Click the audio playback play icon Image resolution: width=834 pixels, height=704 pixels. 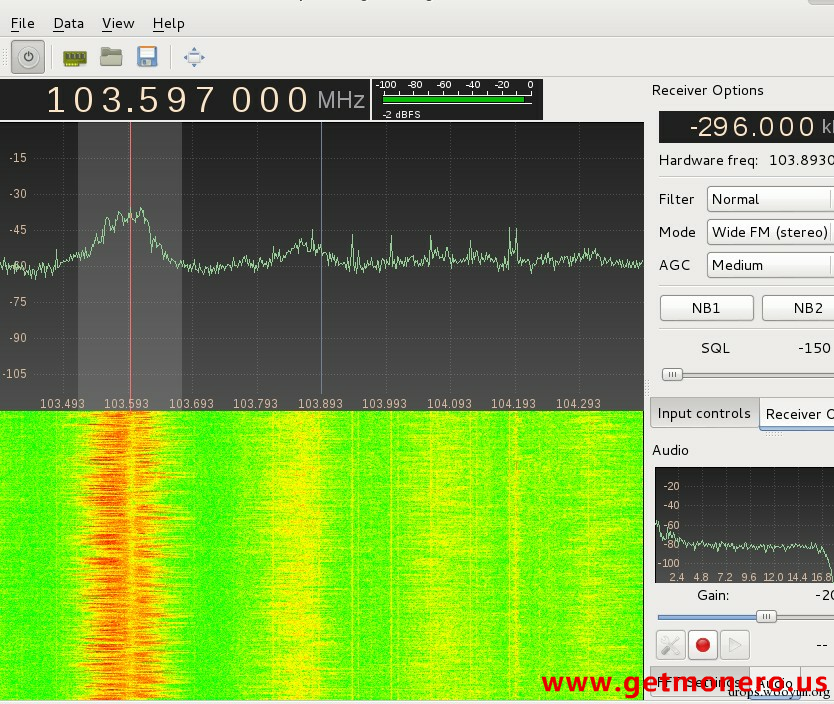(734, 645)
